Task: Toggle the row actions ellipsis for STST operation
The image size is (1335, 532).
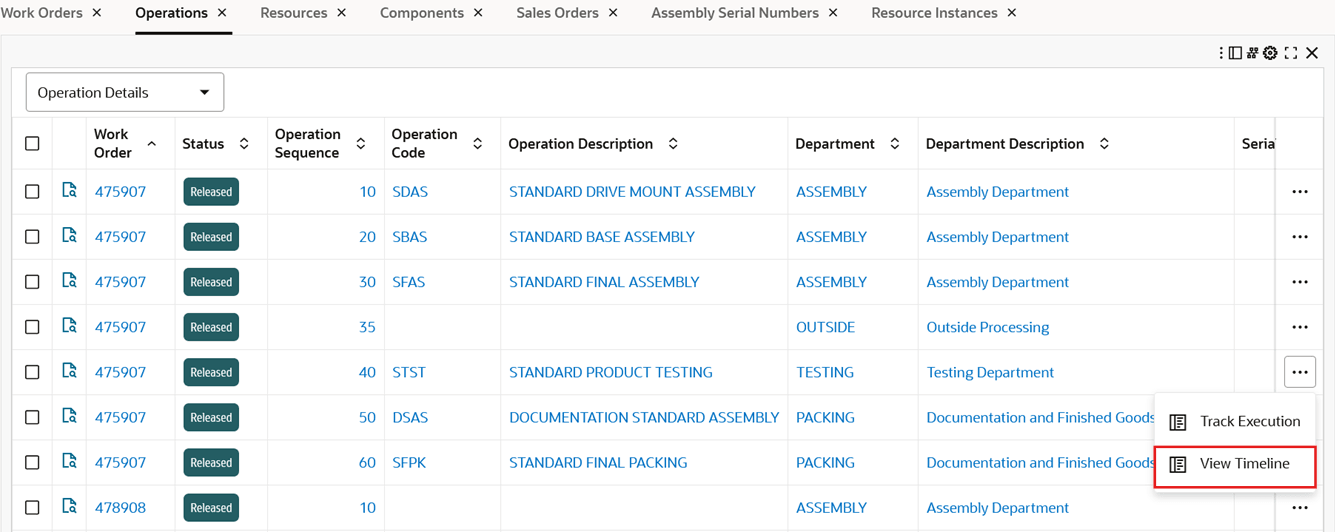Action: (1300, 372)
